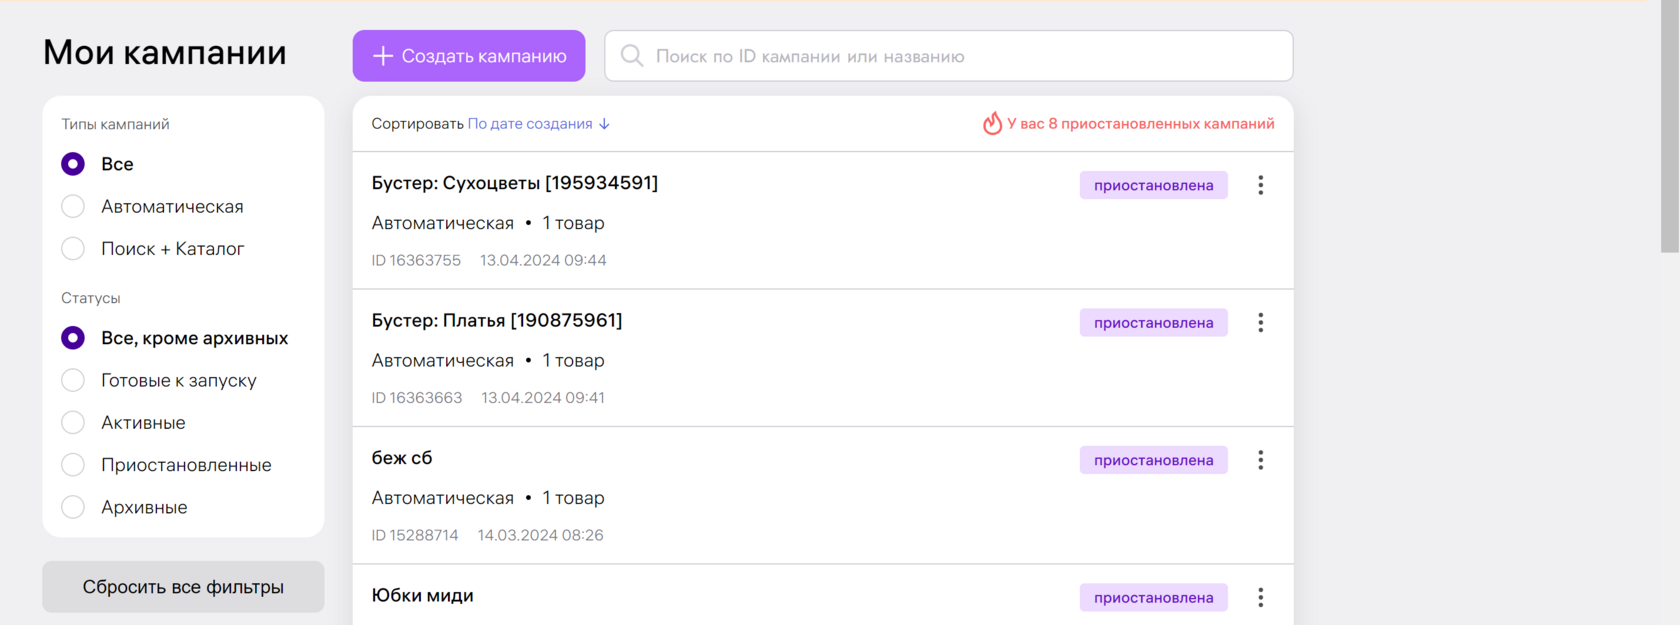
Task: Open the Юбки миди campaign
Action: tap(423, 595)
